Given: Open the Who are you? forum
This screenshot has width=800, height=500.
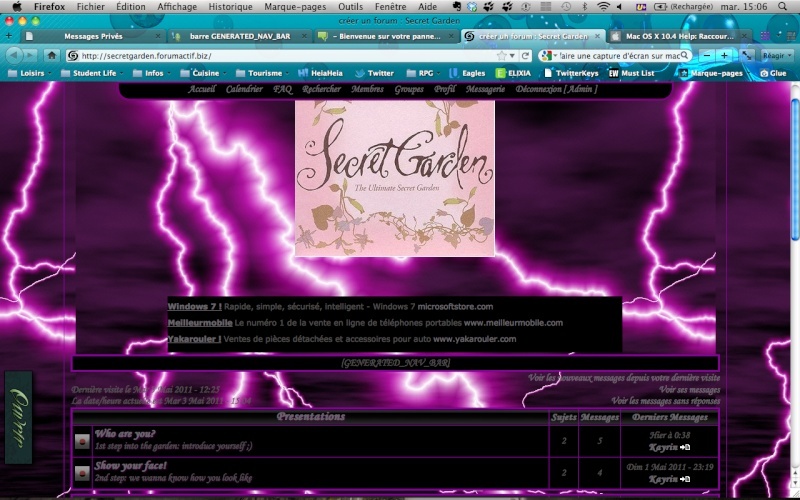Looking at the screenshot, I should click(x=125, y=434).
